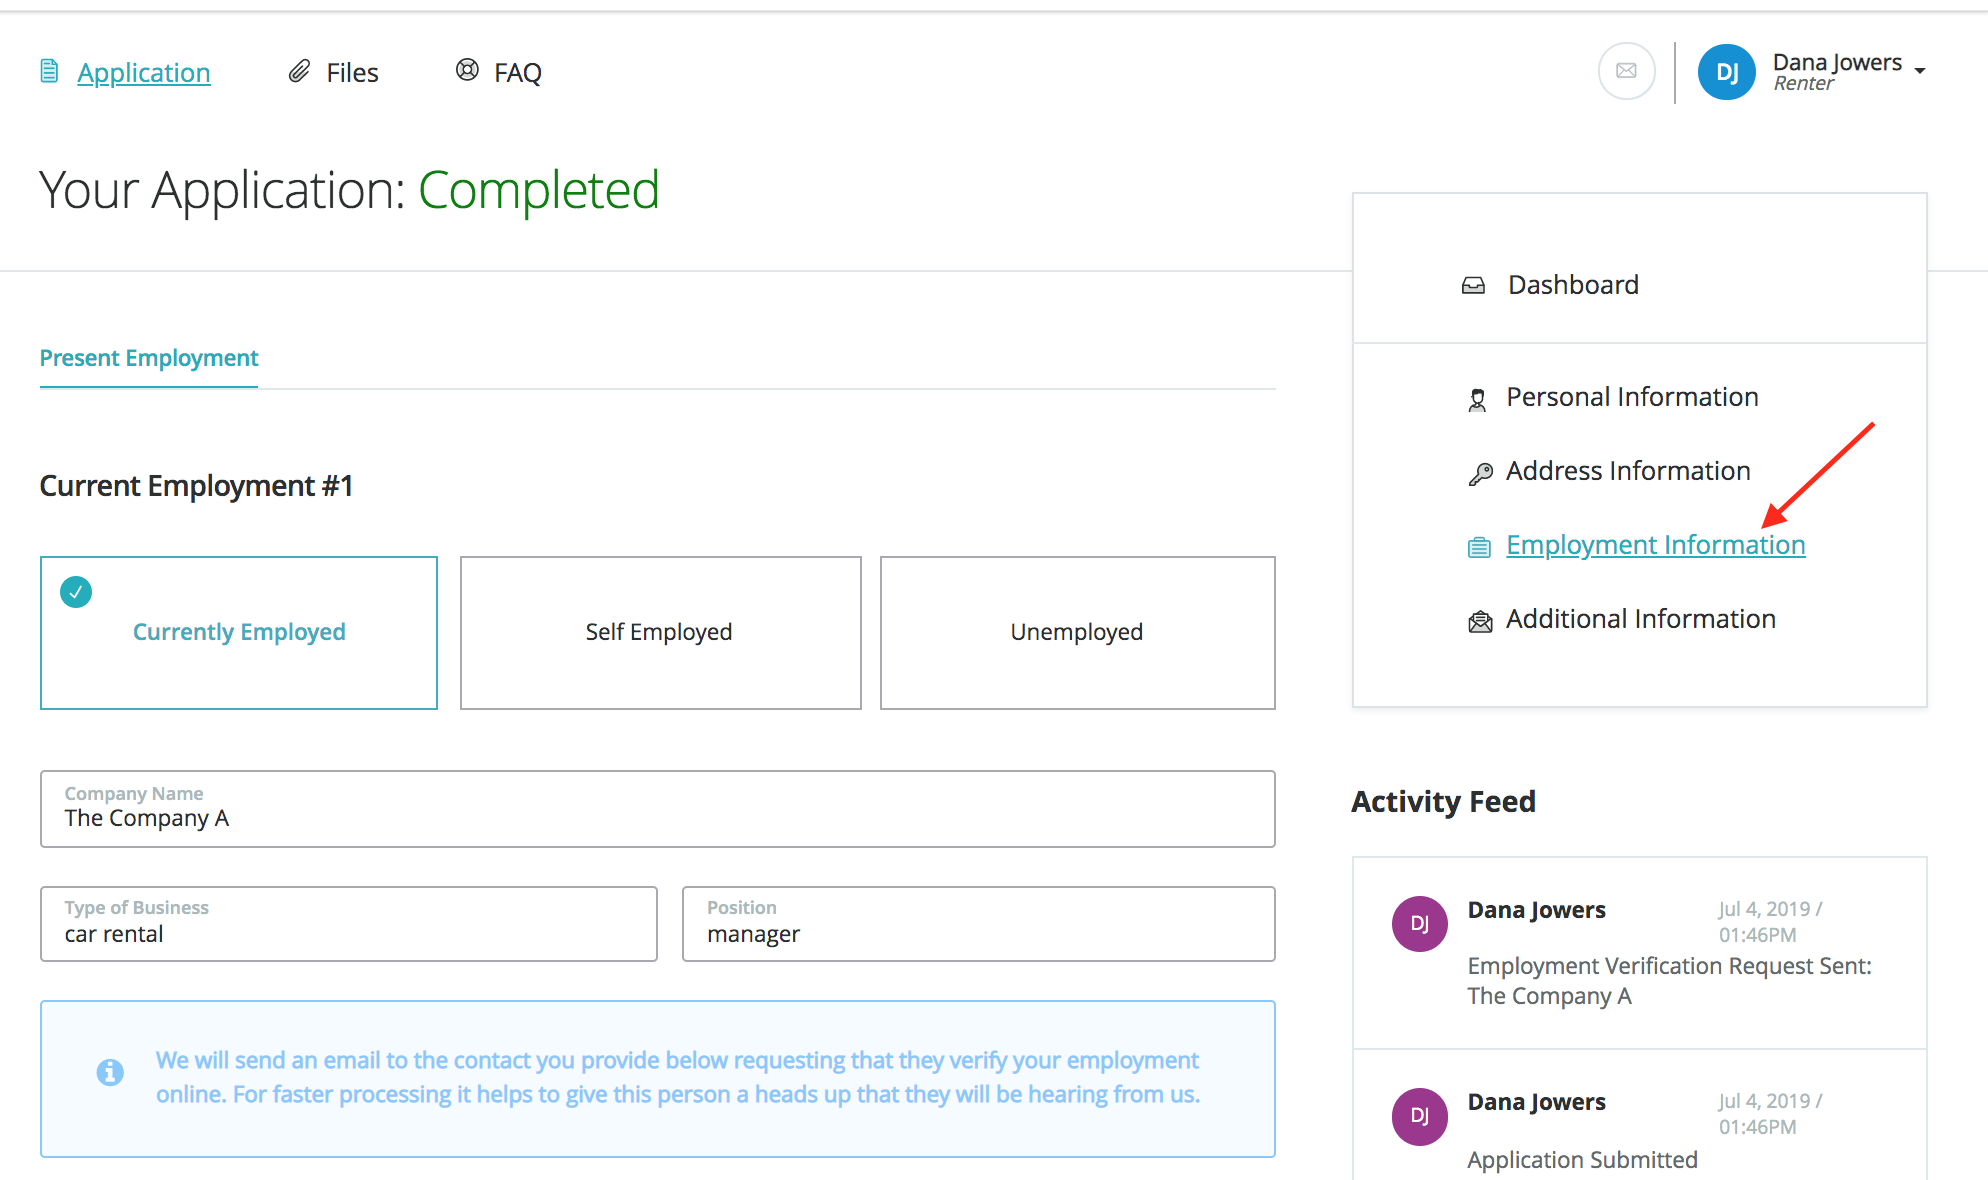
Task: Click the Personal Information person icon
Action: pos(1477,400)
